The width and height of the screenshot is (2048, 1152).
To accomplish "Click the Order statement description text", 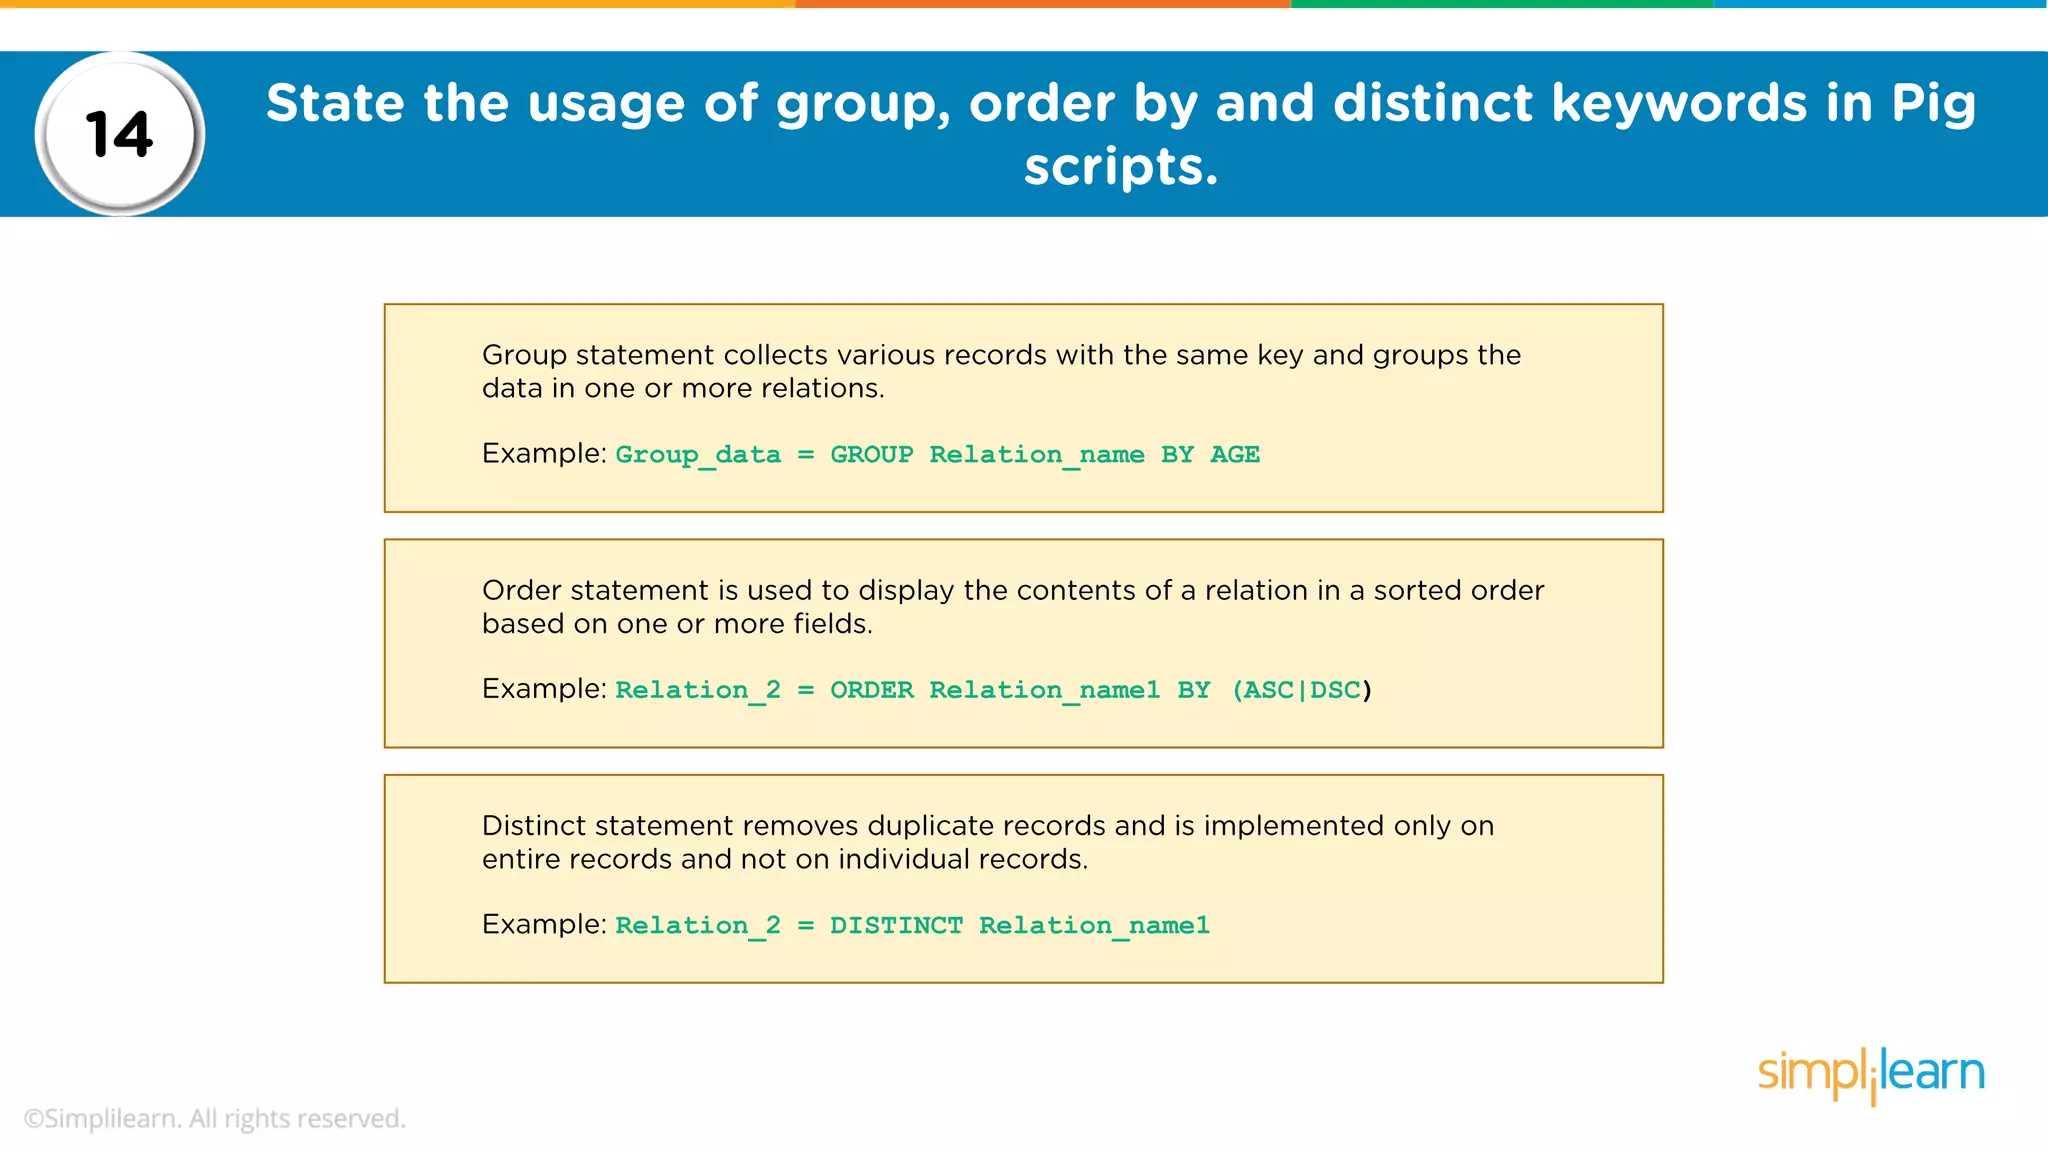I will point(1013,606).
